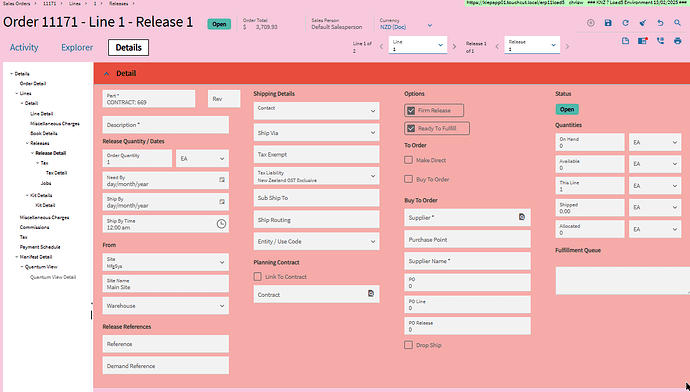Save the order using the disk icon

tap(608, 23)
